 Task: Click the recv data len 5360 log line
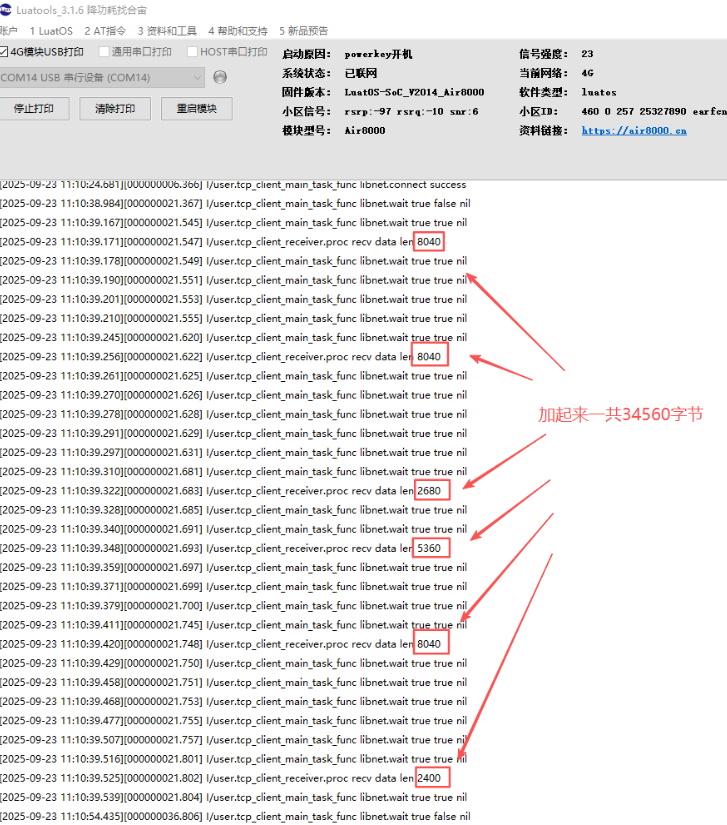[x=221, y=548]
